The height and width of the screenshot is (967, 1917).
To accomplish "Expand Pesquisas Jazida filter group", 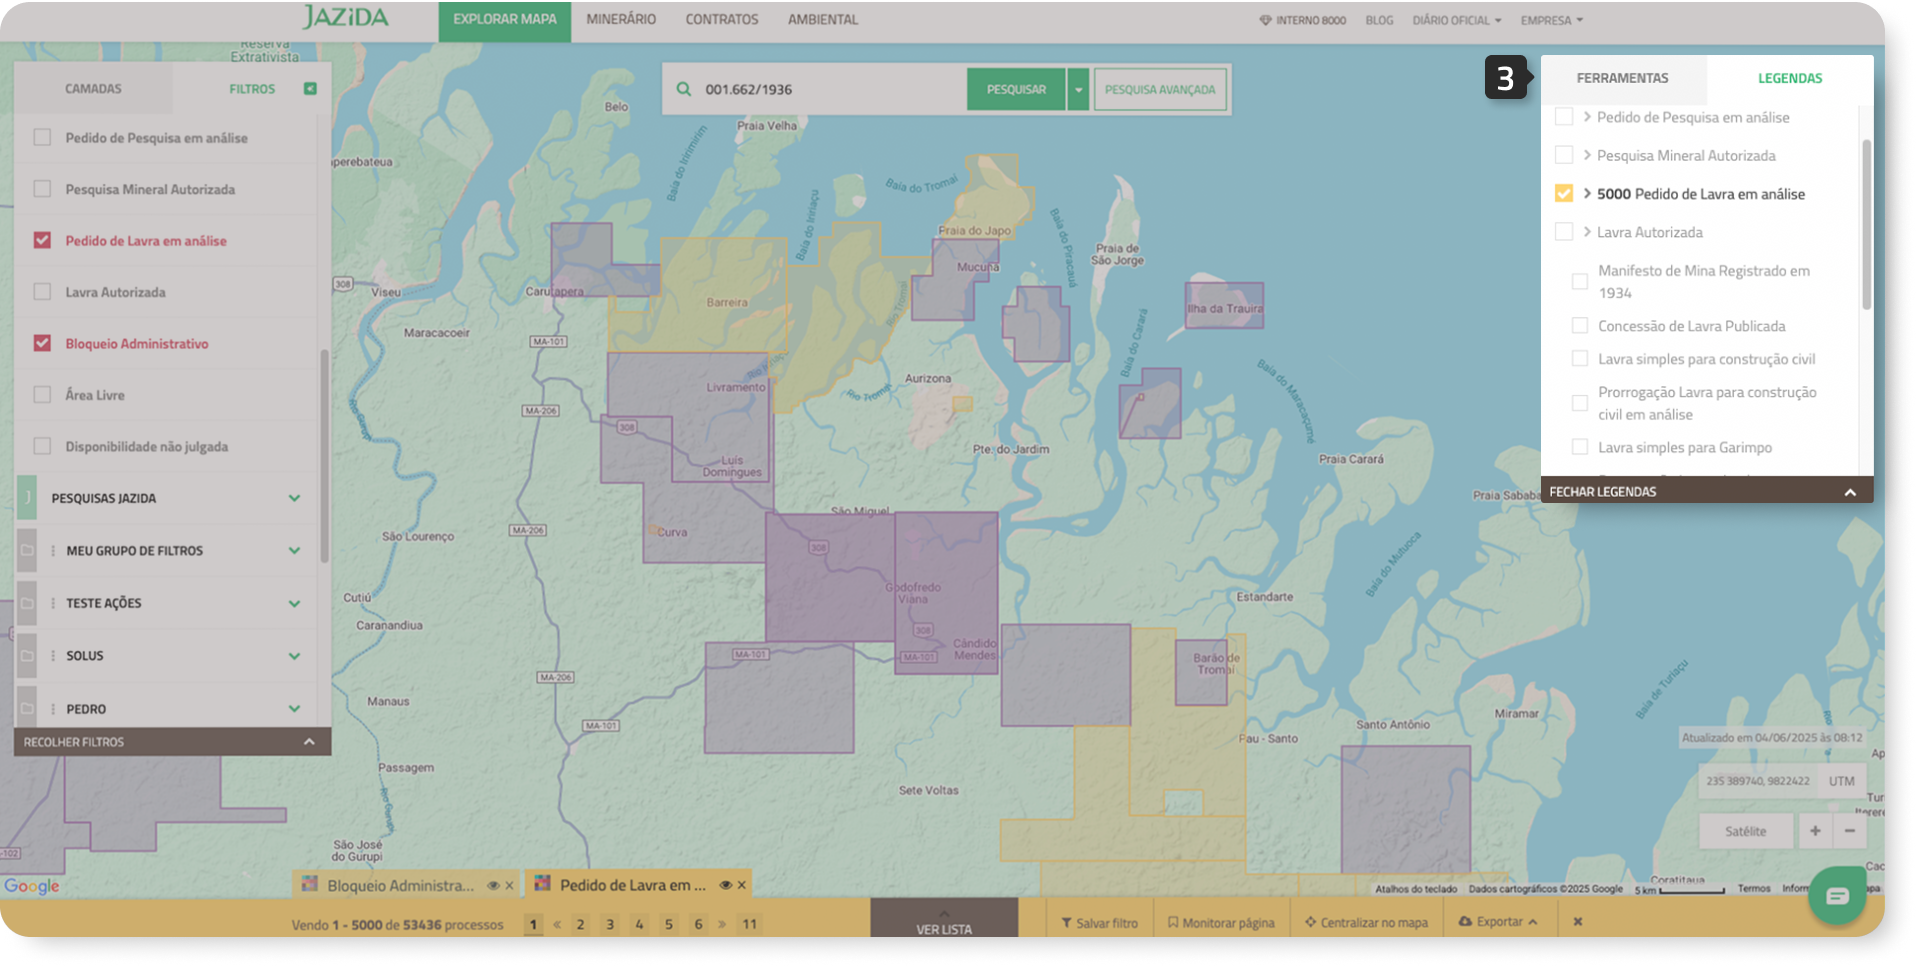I will (x=294, y=498).
